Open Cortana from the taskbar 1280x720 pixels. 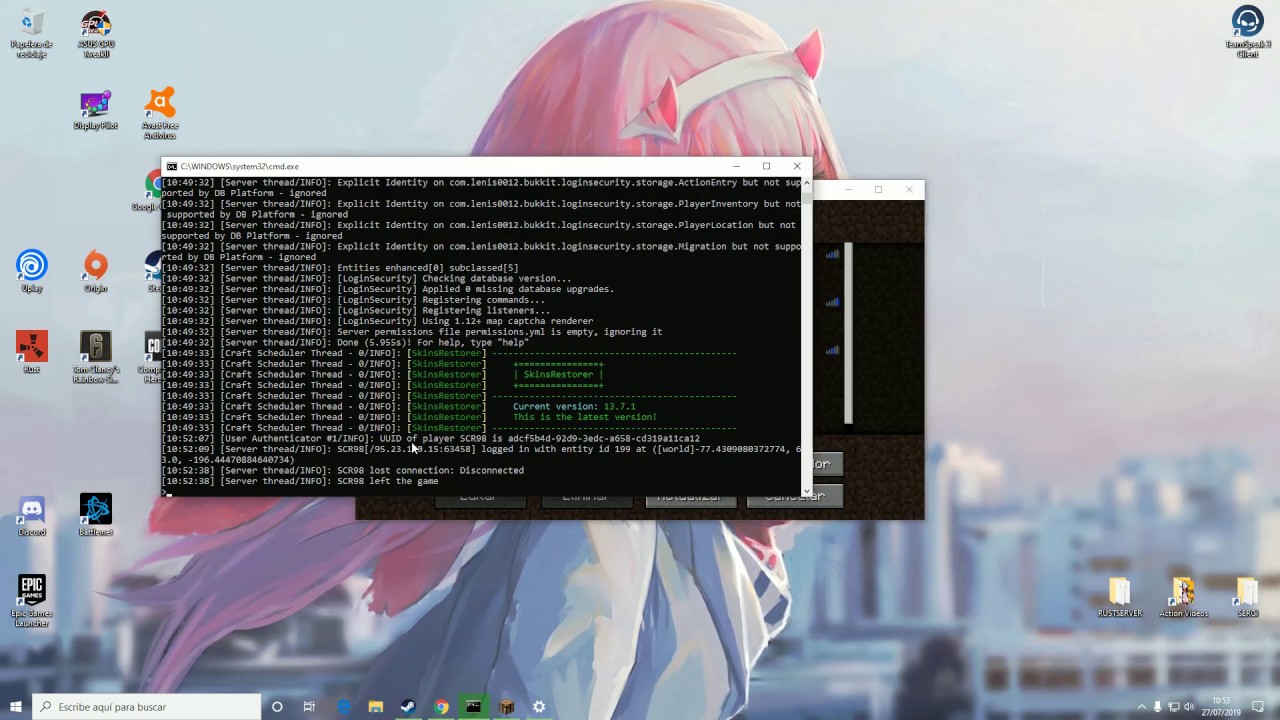[277, 707]
